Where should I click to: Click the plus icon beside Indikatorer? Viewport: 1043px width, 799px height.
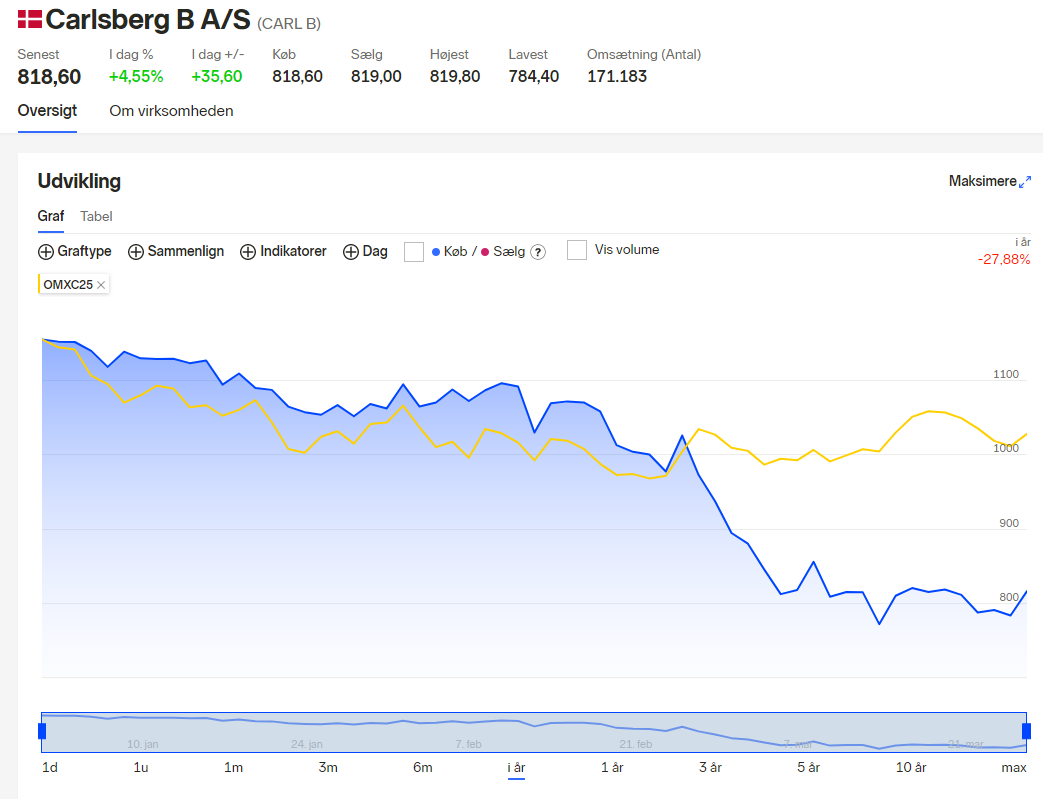click(248, 252)
